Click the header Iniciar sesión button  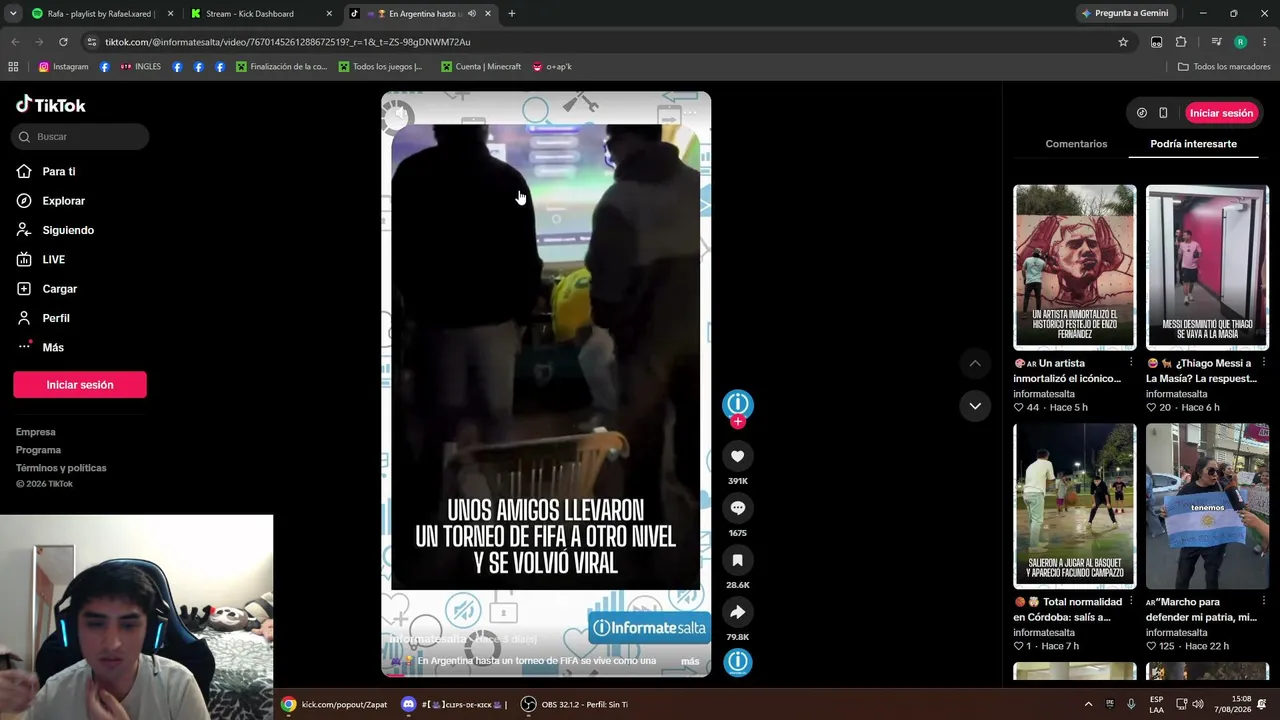click(x=1221, y=113)
